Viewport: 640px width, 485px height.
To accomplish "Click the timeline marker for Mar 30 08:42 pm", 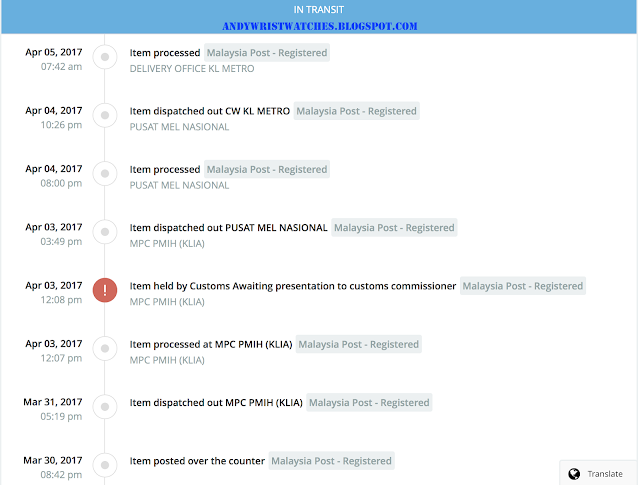I will pyautogui.click(x=105, y=465).
